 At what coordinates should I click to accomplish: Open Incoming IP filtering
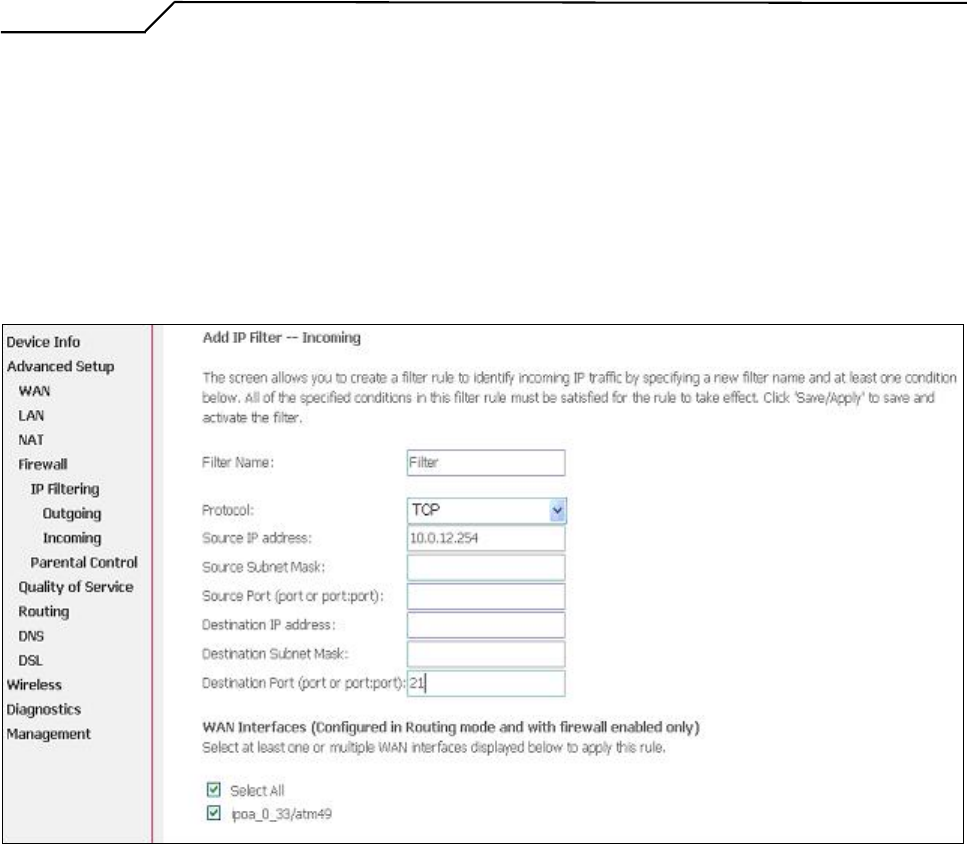pyautogui.click(x=72, y=538)
